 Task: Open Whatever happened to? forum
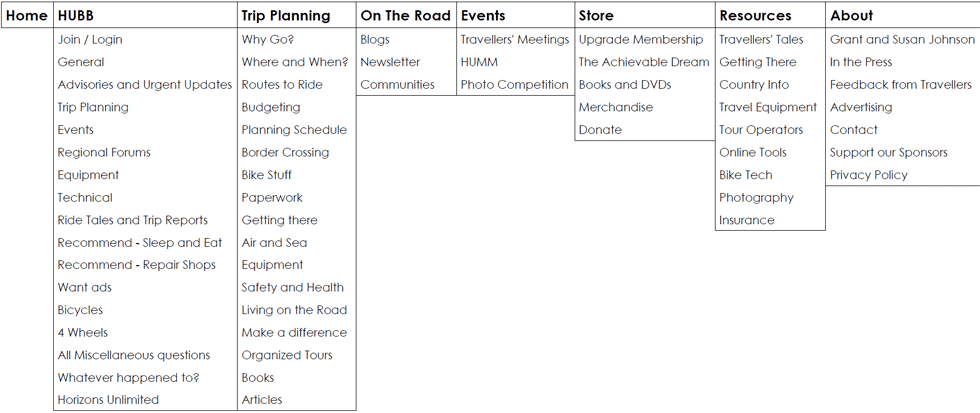(129, 377)
